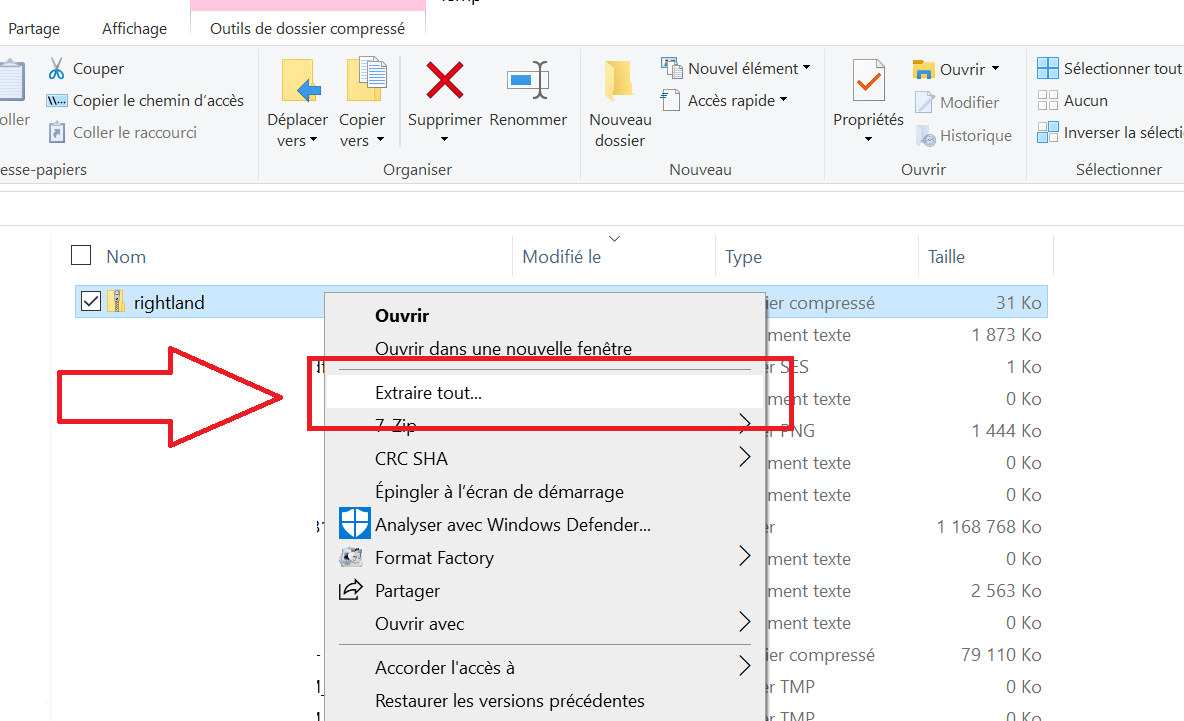The height and width of the screenshot is (721, 1184).
Task: Sort by the Taille column header
Action: tap(946, 257)
